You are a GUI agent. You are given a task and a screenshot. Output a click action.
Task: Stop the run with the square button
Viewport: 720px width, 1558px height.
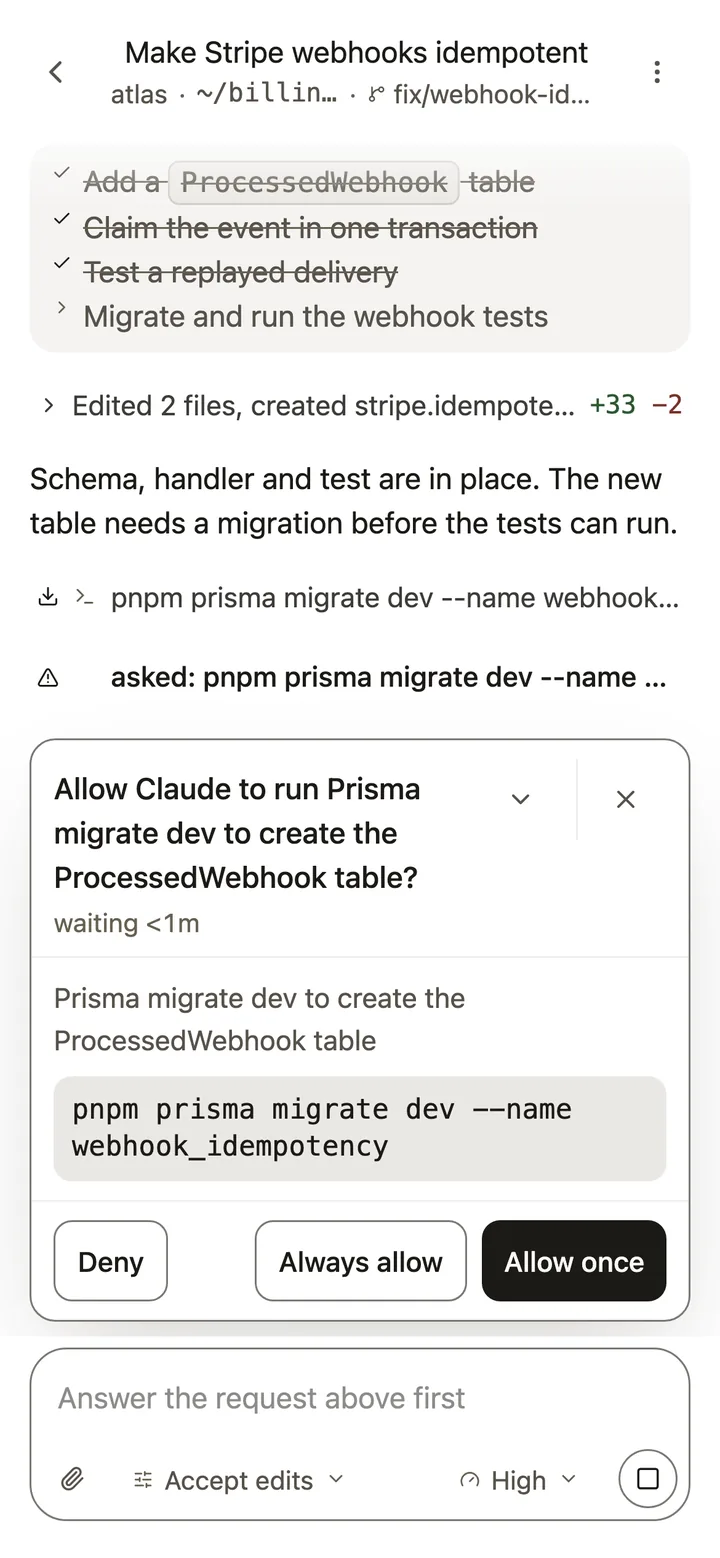tap(648, 1479)
